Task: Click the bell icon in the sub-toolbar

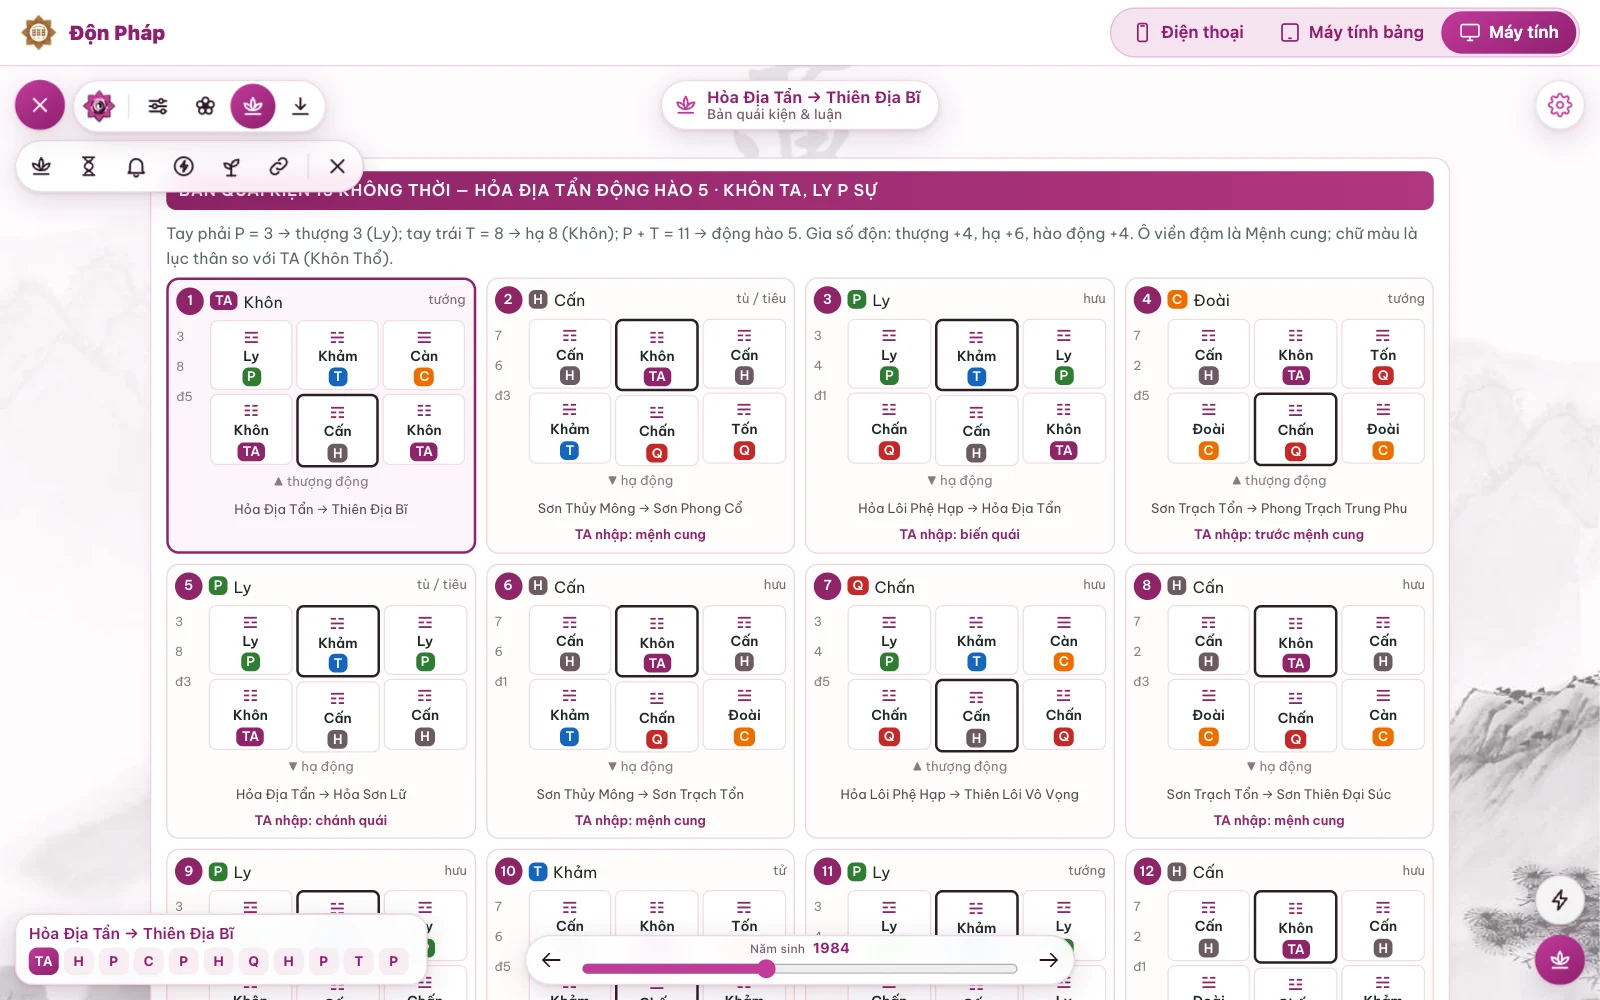Action: [136, 166]
